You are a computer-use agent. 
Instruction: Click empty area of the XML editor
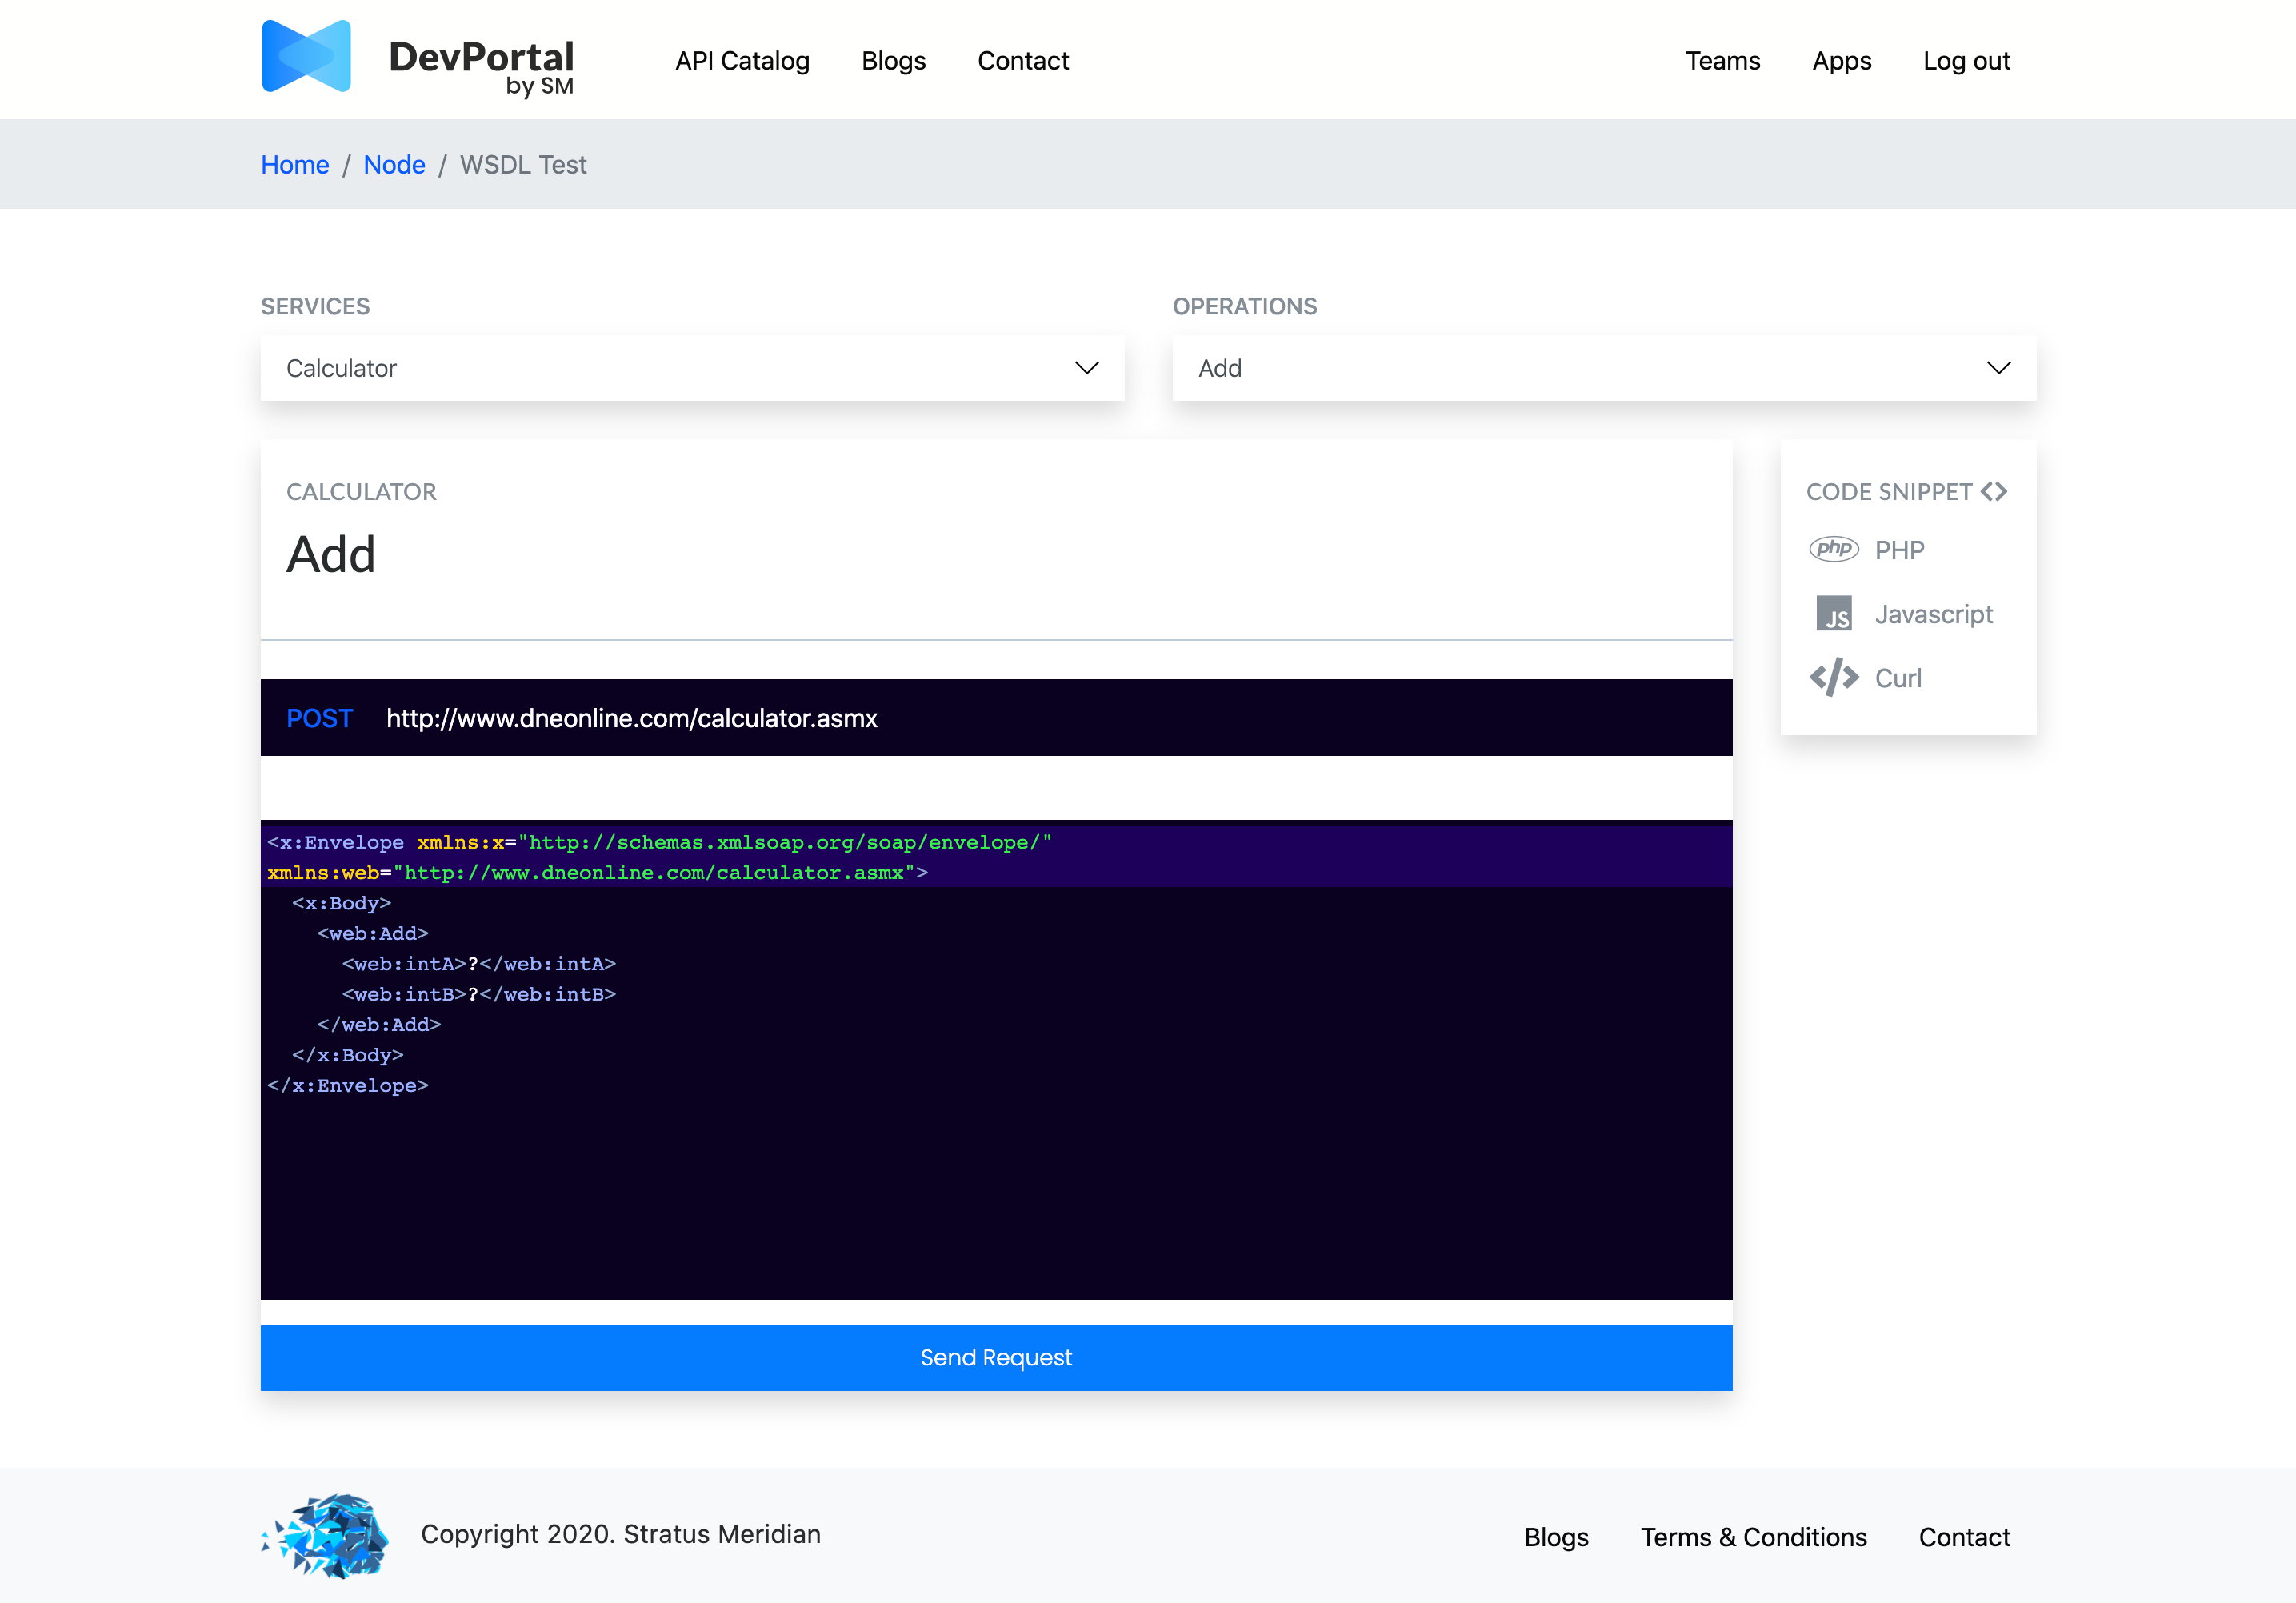click(x=996, y=1200)
